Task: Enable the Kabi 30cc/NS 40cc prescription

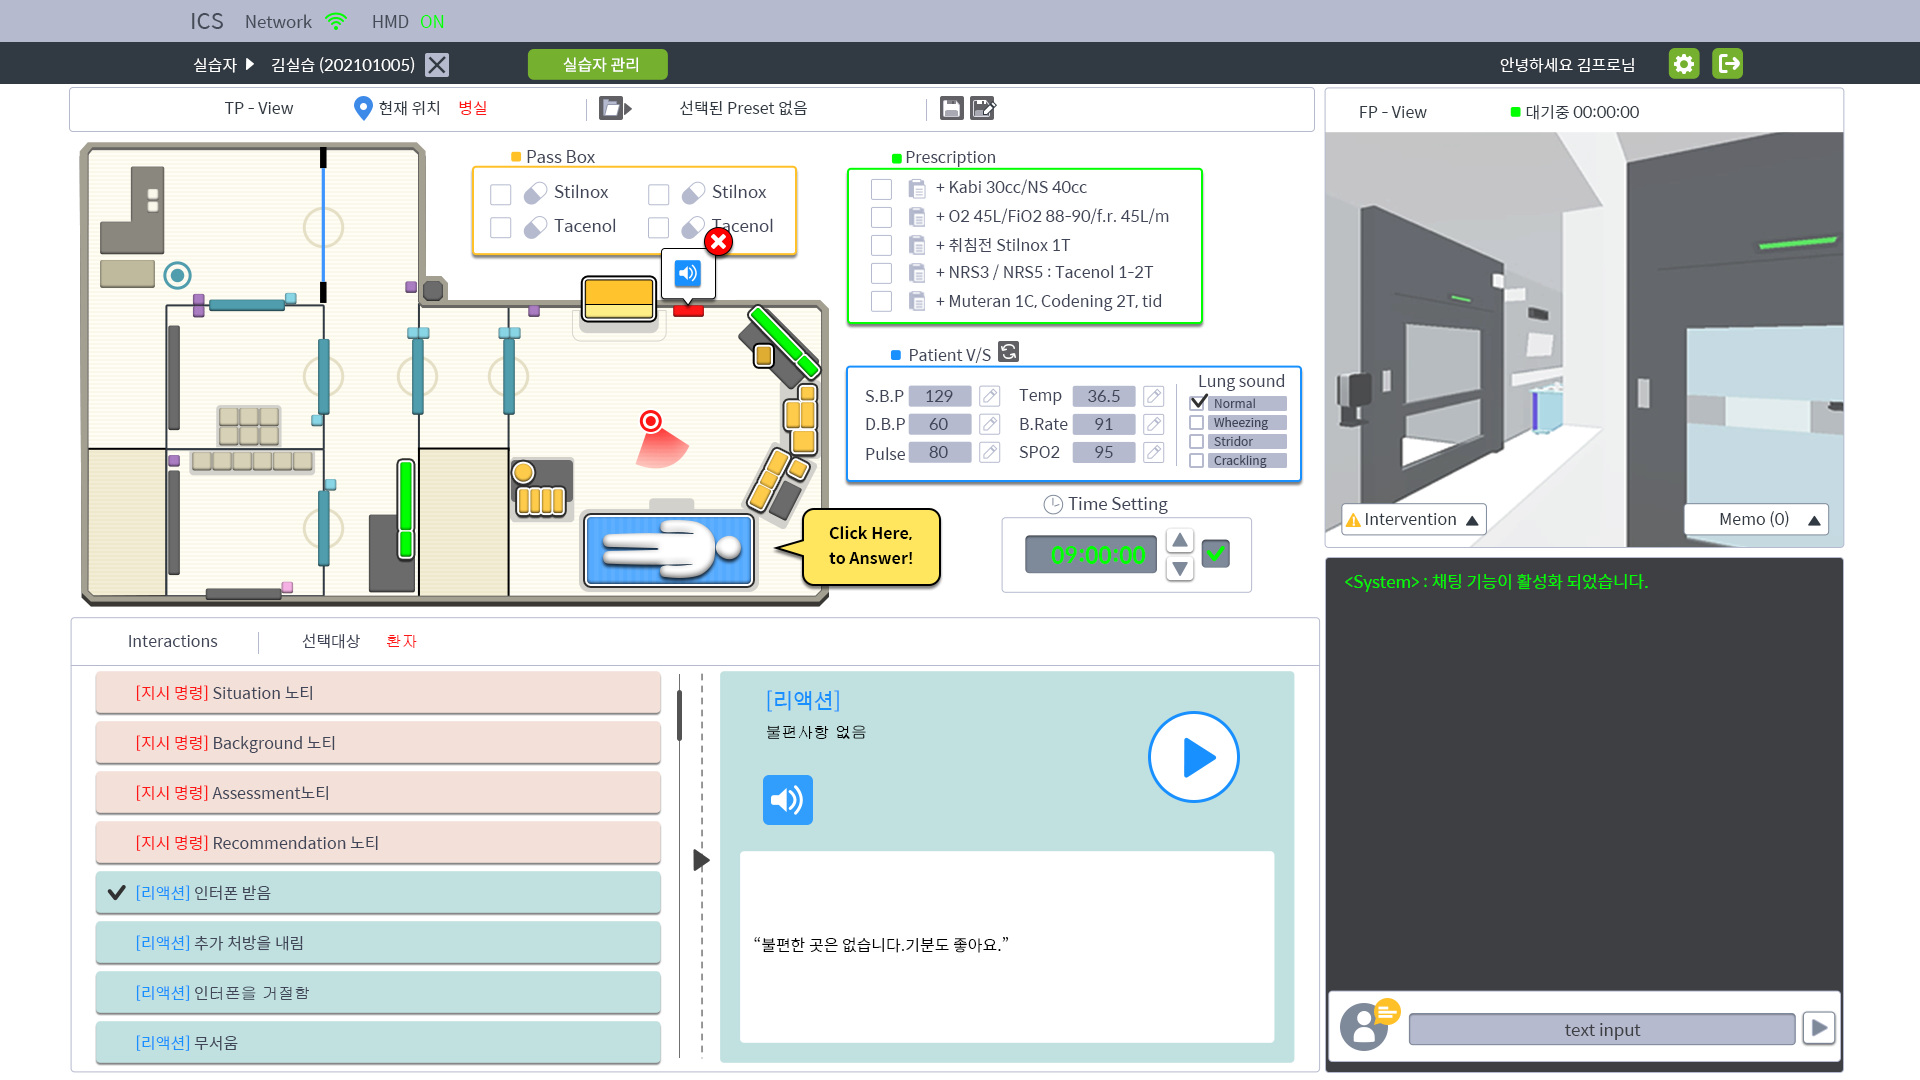Action: click(x=881, y=189)
